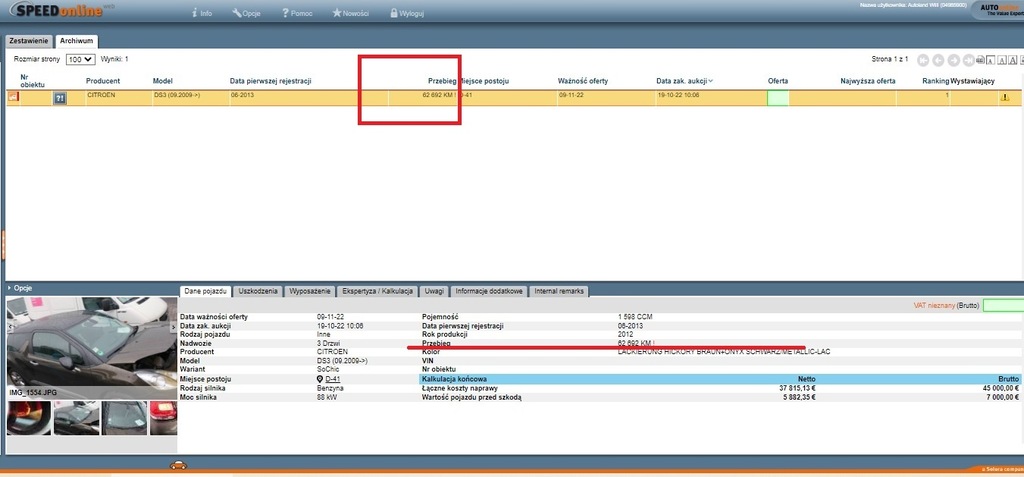Click the Brutto offer input field
The height and width of the screenshot is (477, 1024).
click(x=1002, y=305)
